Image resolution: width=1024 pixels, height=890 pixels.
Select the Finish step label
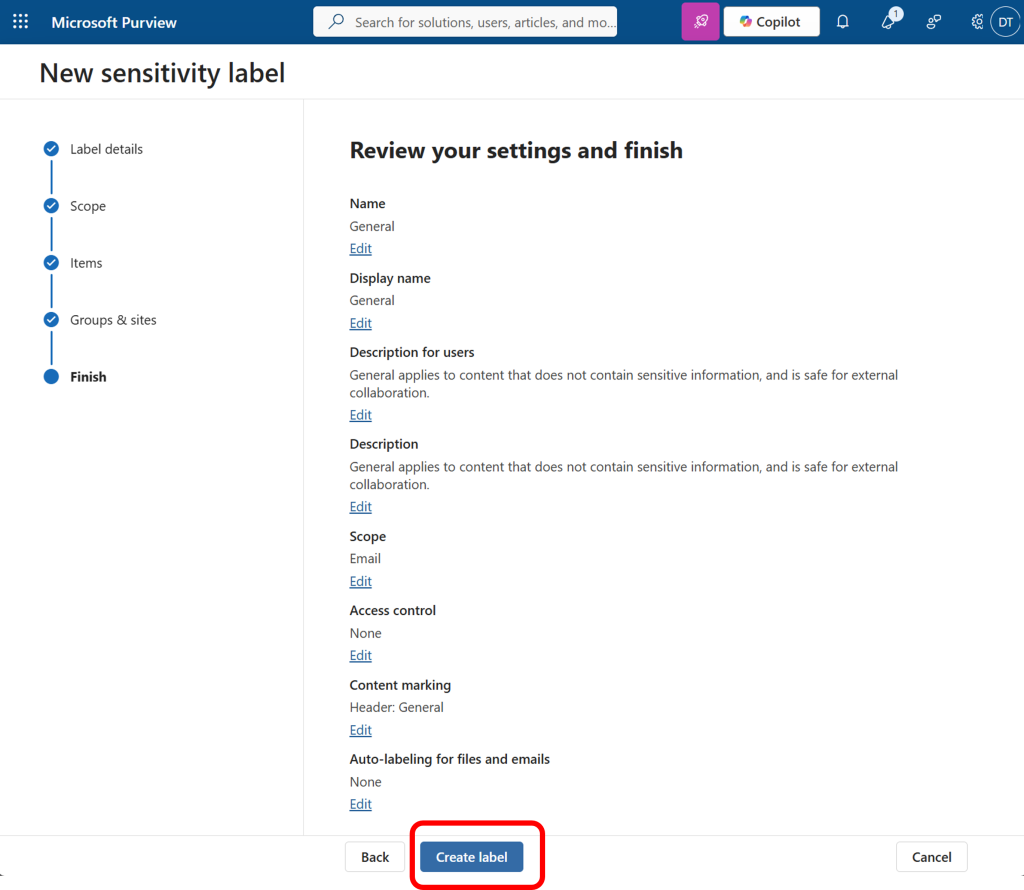tap(88, 377)
